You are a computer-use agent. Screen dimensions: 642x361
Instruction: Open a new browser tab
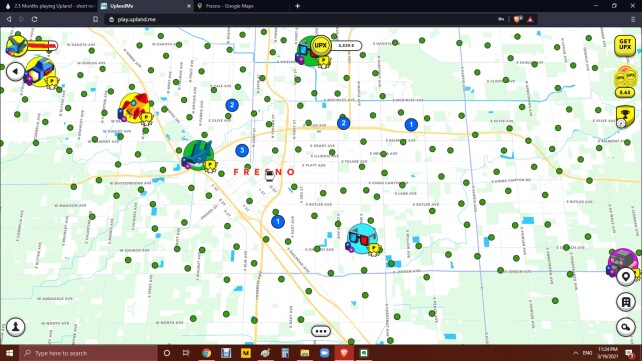click(x=298, y=6)
